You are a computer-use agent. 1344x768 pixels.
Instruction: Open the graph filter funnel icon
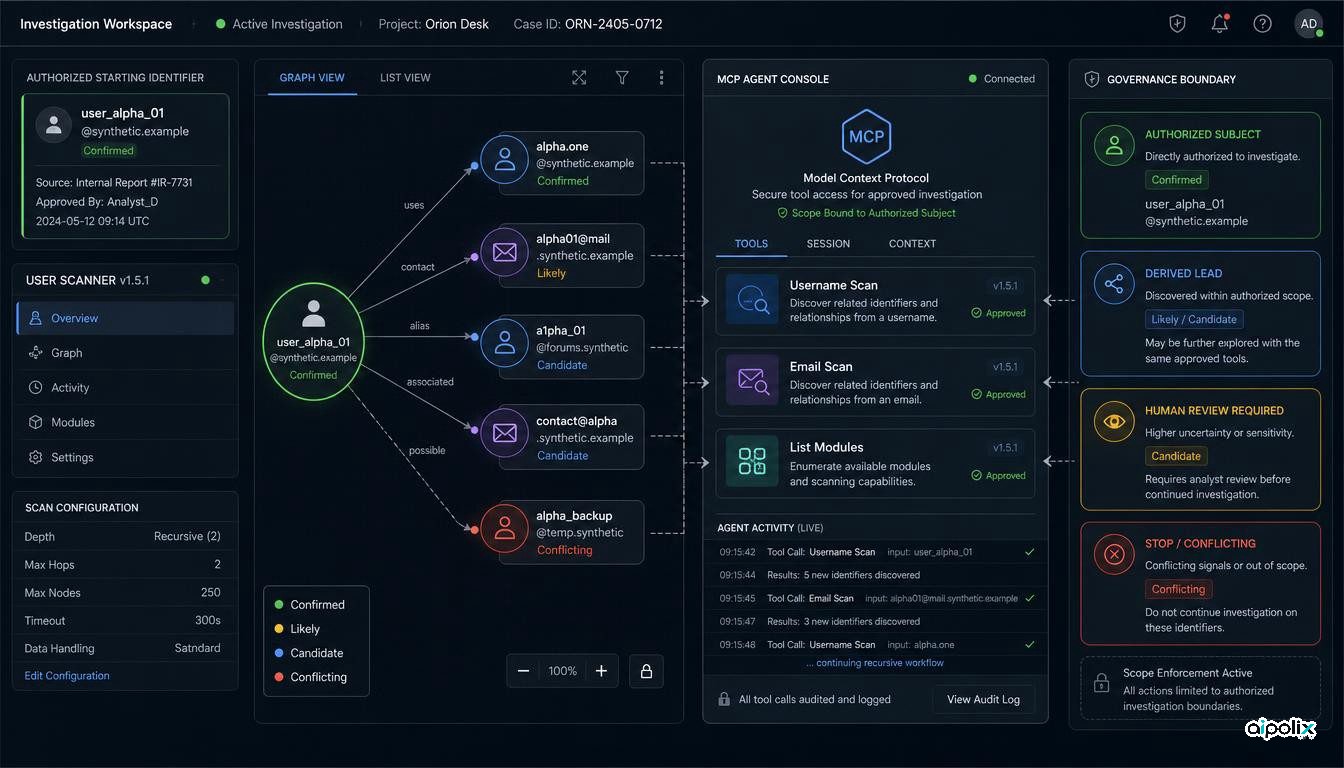click(622, 78)
